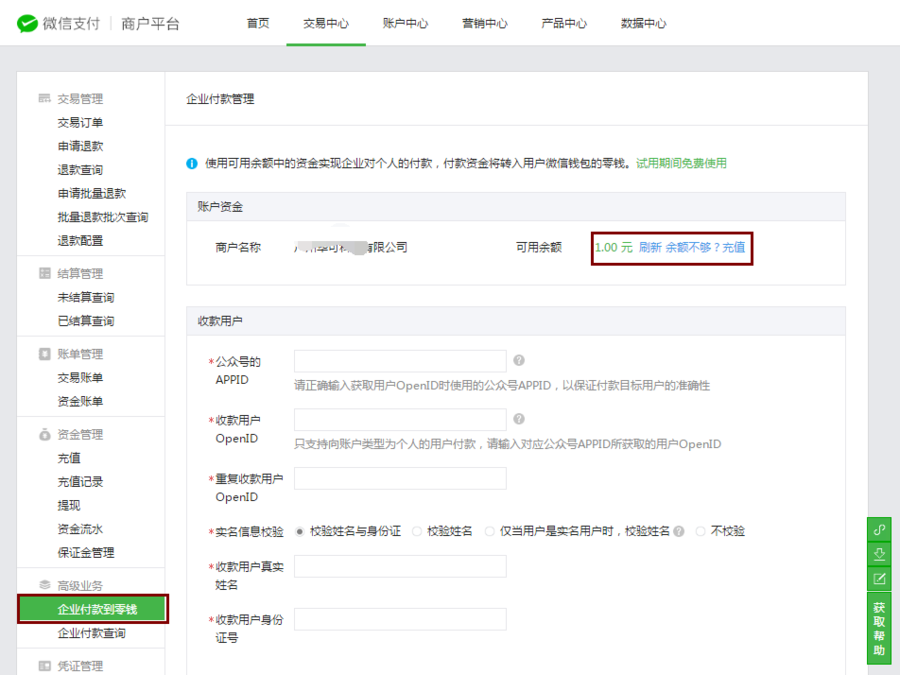Select the 校验姓名 radio option
The height and width of the screenshot is (675, 900).
tap(417, 532)
